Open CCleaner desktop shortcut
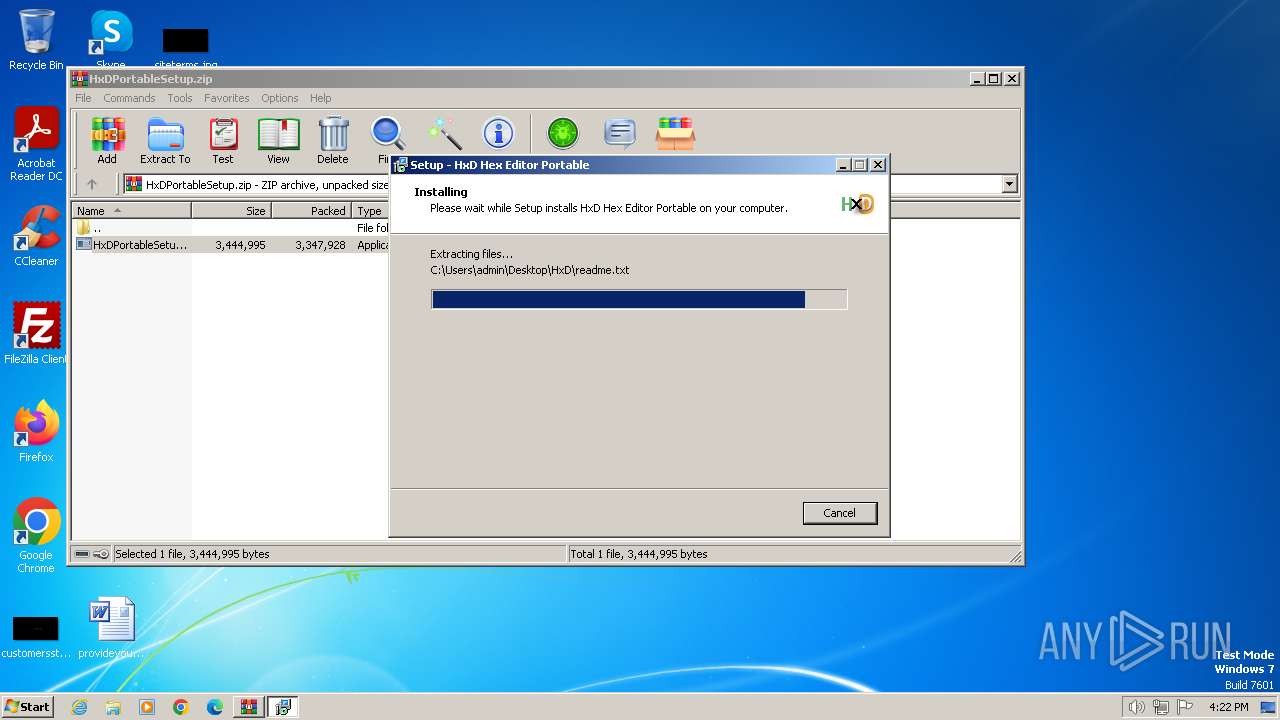Image resolution: width=1280 pixels, height=720 pixels. pyautogui.click(x=36, y=236)
